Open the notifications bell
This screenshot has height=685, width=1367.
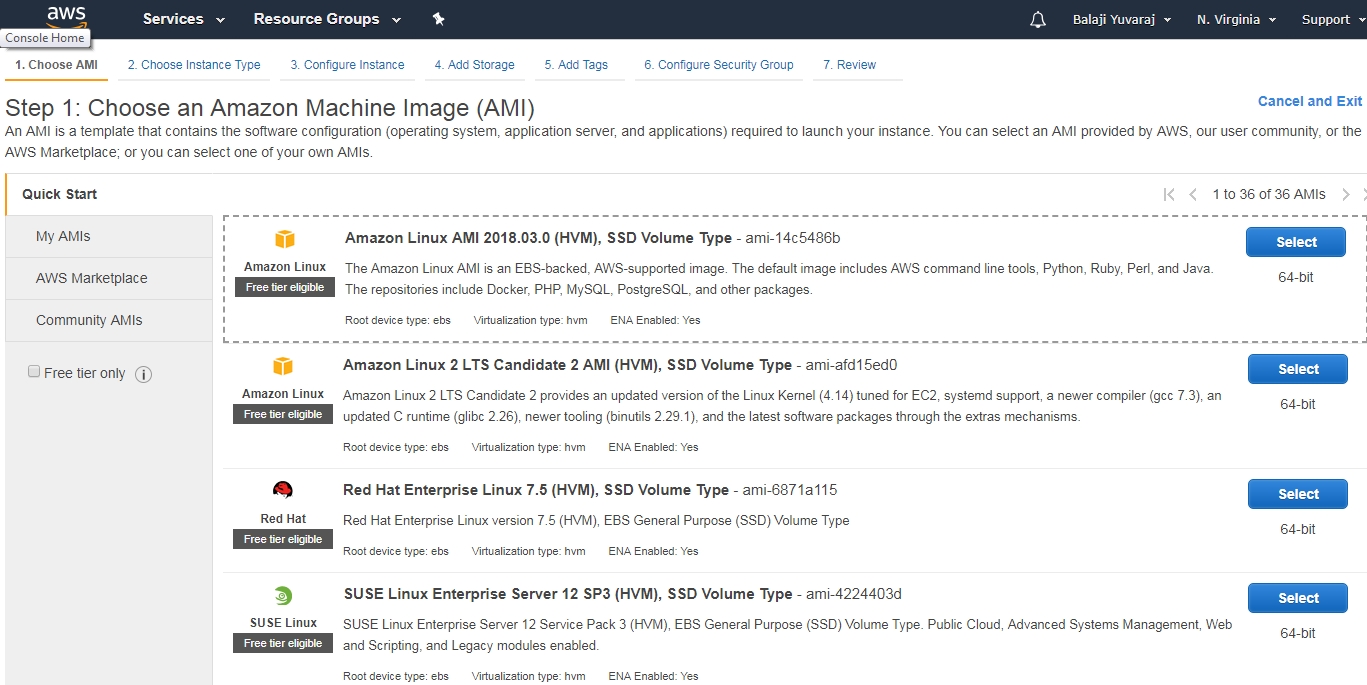(1038, 20)
